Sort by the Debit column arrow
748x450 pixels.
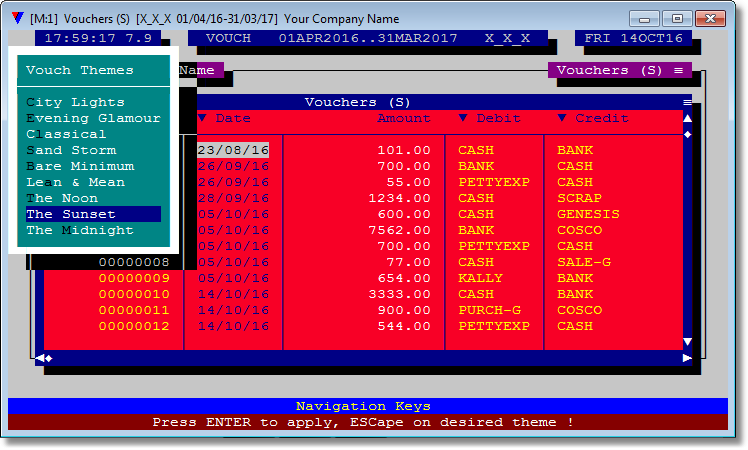463,118
